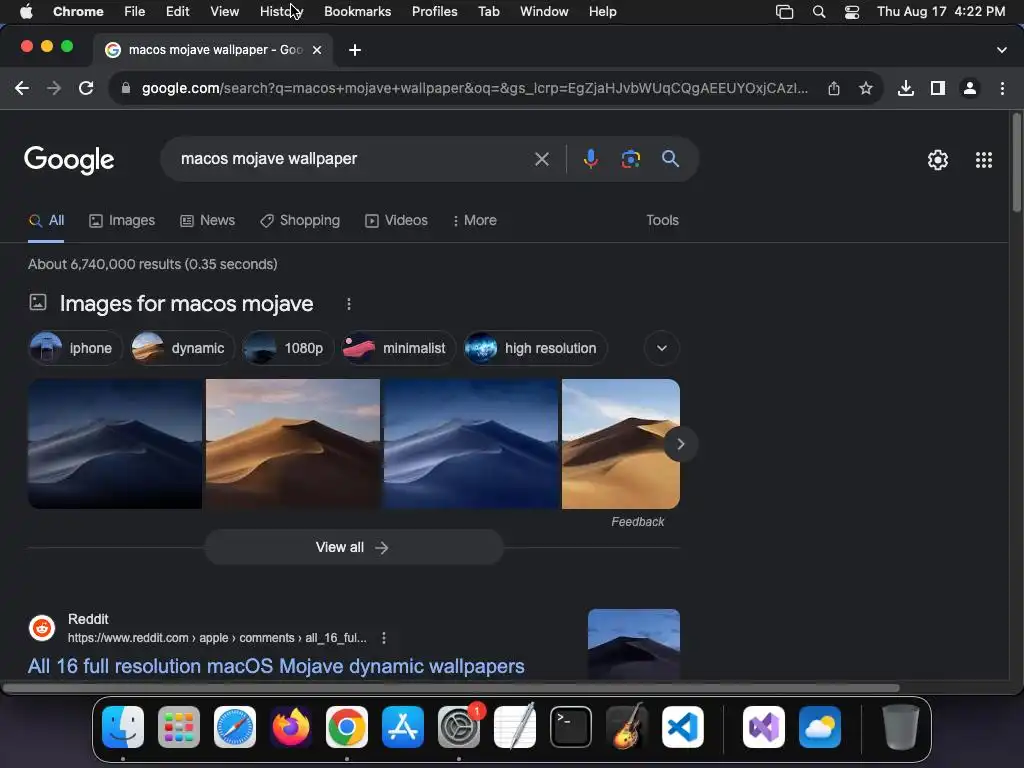Search by image with Google Lens
This screenshot has width=1024, height=768.
point(630,159)
